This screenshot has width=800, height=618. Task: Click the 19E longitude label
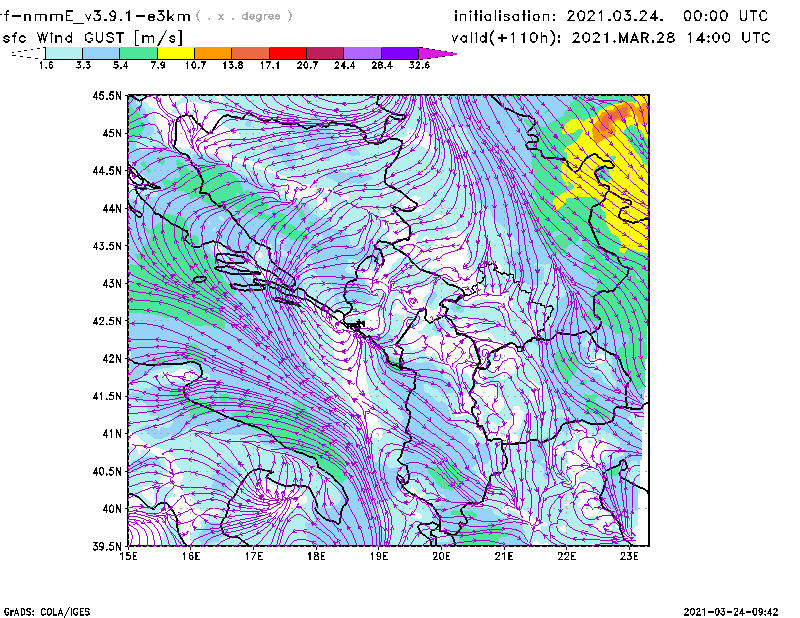(379, 556)
